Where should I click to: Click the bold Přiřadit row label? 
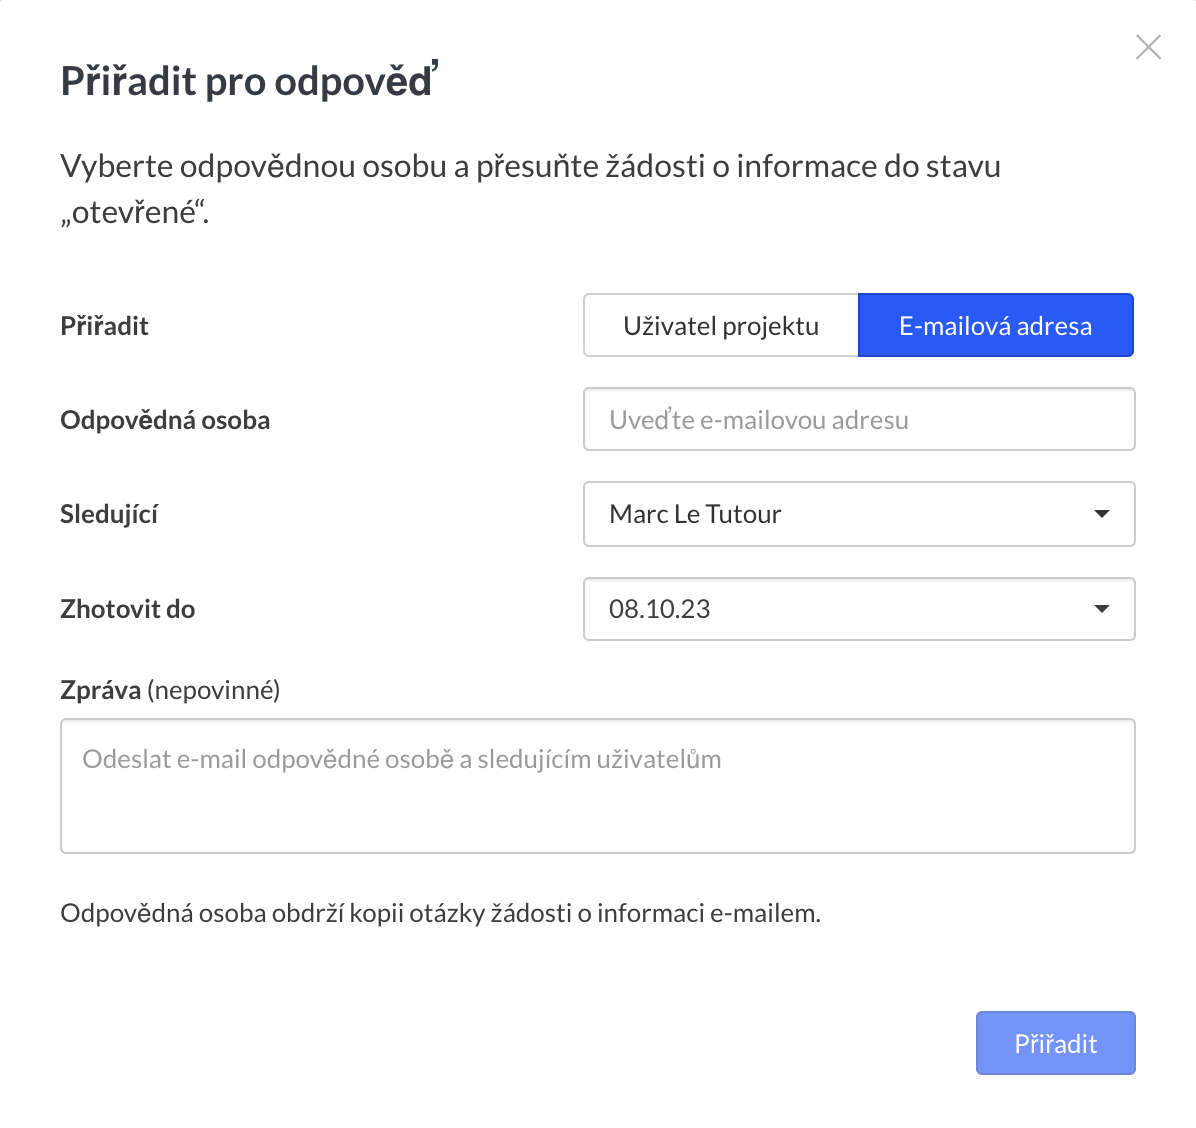104,326
